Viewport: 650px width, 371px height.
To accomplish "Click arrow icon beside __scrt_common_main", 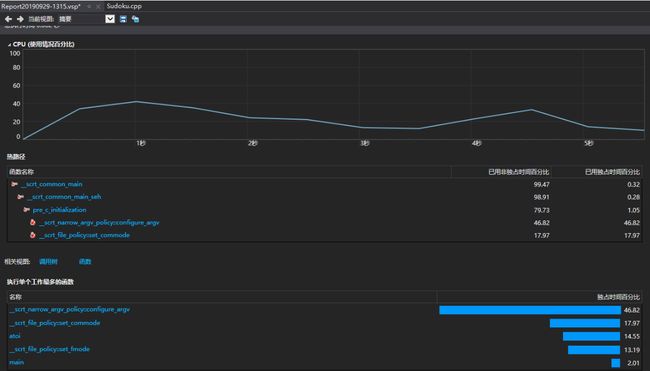I will 15,184.
